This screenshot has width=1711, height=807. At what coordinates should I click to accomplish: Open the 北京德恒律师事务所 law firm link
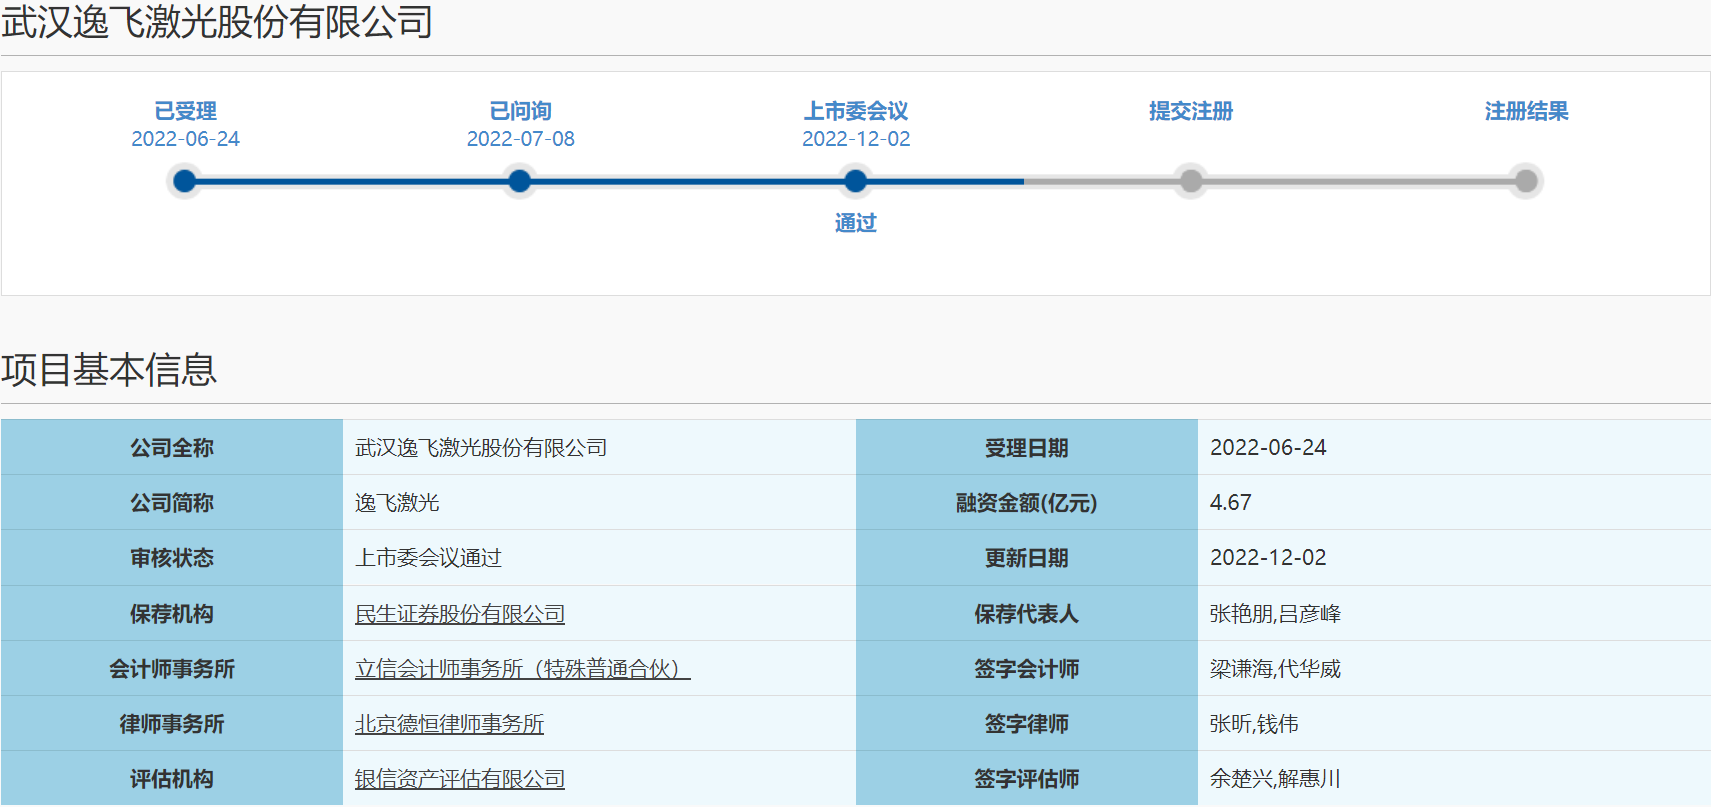449,724
